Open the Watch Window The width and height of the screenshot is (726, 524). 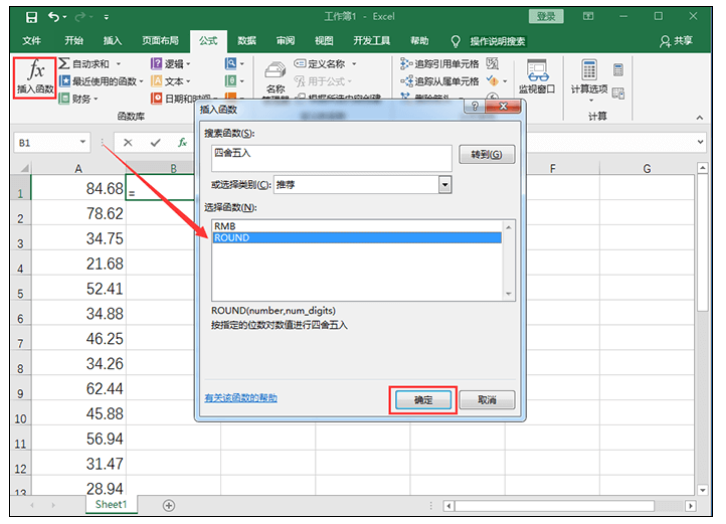coord(537,77)
